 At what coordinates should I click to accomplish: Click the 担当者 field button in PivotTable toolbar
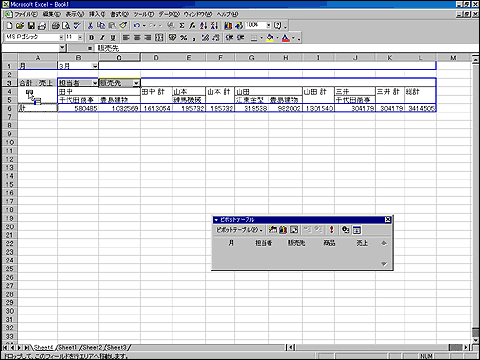[x=264, y=243]
